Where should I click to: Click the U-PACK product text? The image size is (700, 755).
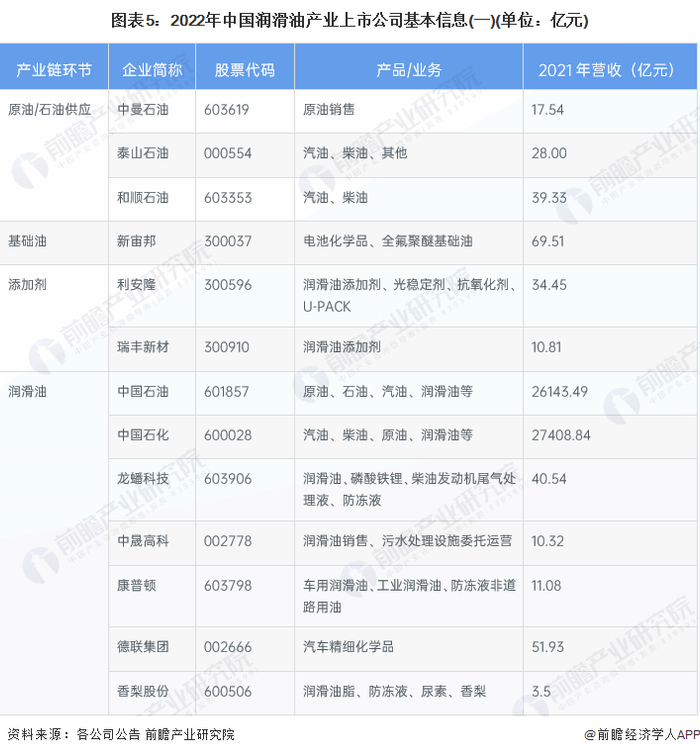[327, 307]
